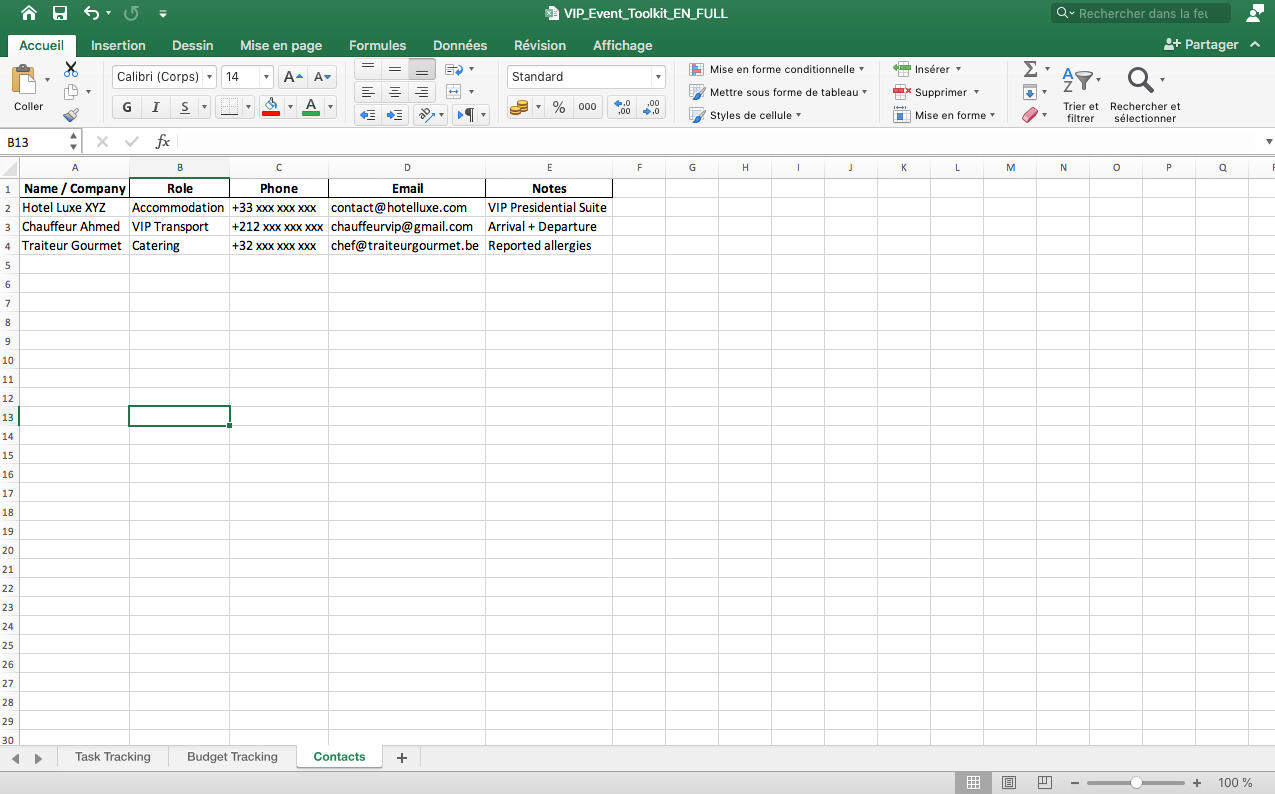
Task: Click the insert function fx icon
Action: [162, 142]
